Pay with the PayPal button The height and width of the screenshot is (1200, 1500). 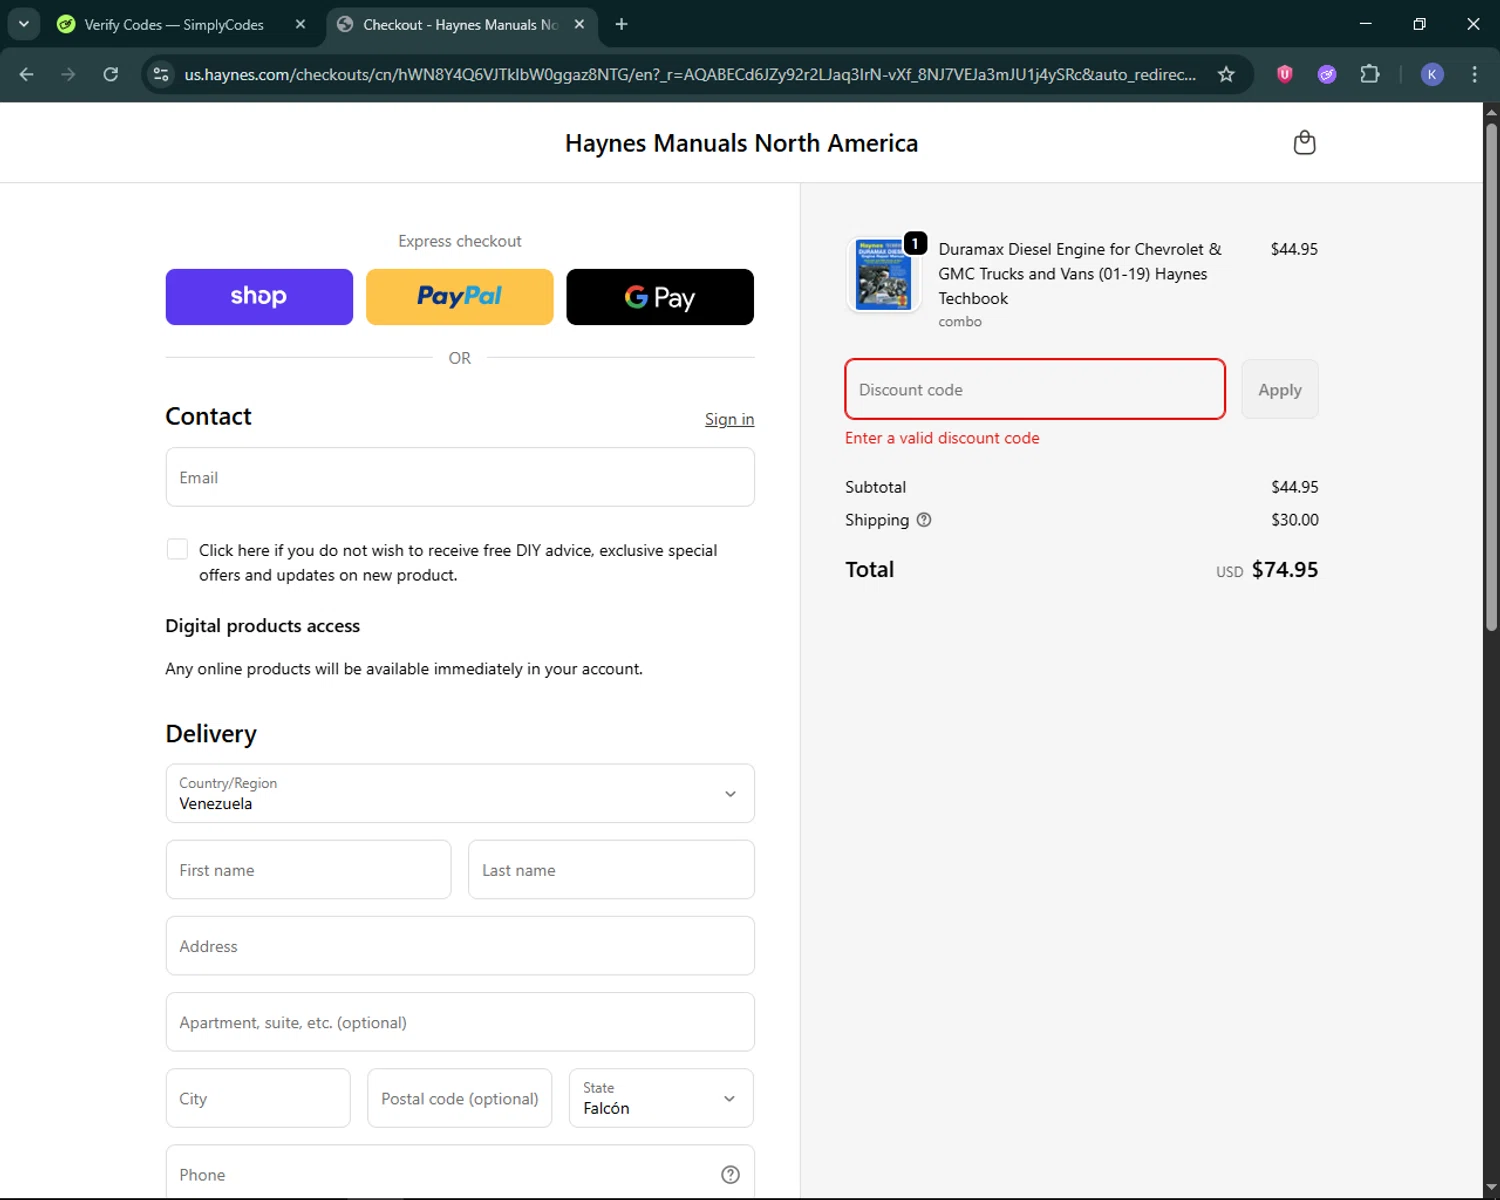460,297
